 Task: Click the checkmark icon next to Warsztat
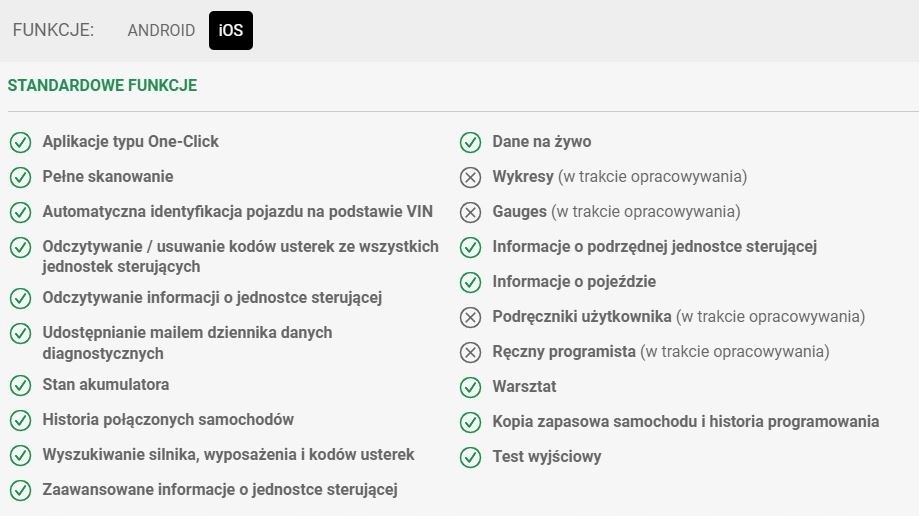pyautogui.click(x=470, y=387)
